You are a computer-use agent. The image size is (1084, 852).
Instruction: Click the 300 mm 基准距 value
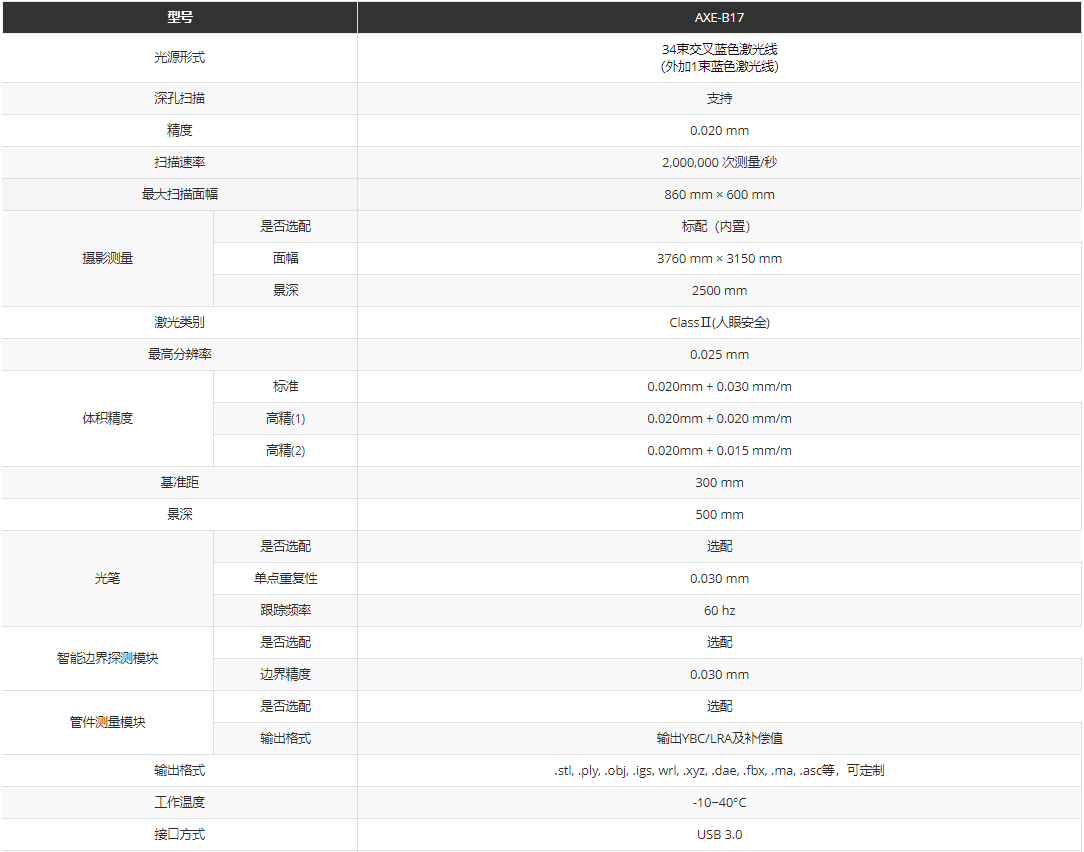click(x=719, y=482)
